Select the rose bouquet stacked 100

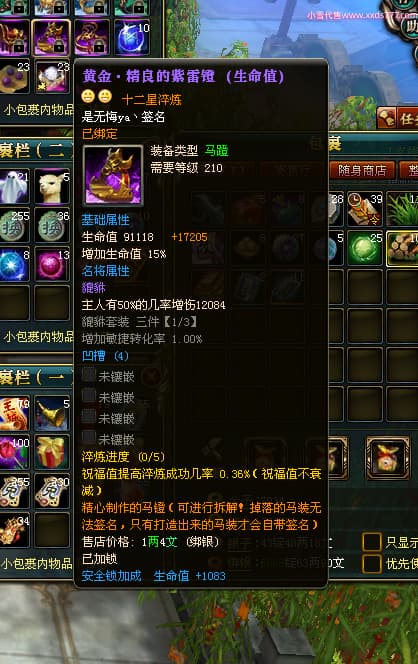14,452
